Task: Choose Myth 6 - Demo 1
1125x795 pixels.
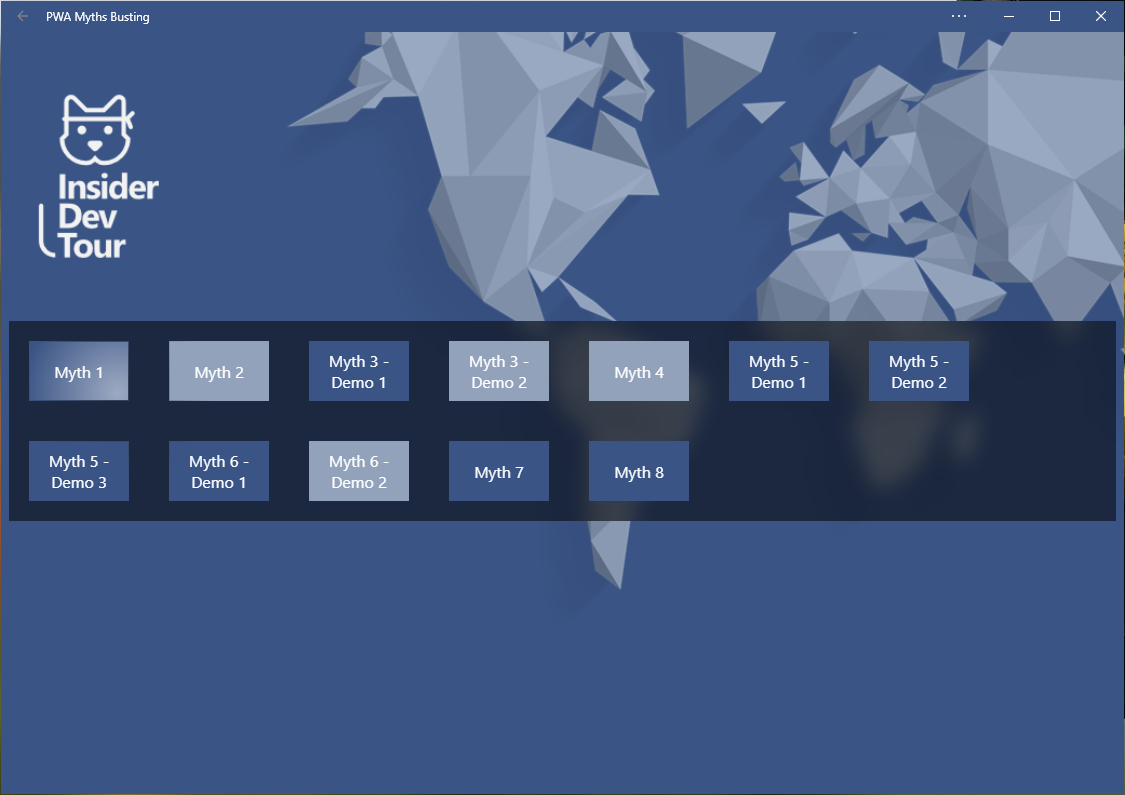Action: 219,471
